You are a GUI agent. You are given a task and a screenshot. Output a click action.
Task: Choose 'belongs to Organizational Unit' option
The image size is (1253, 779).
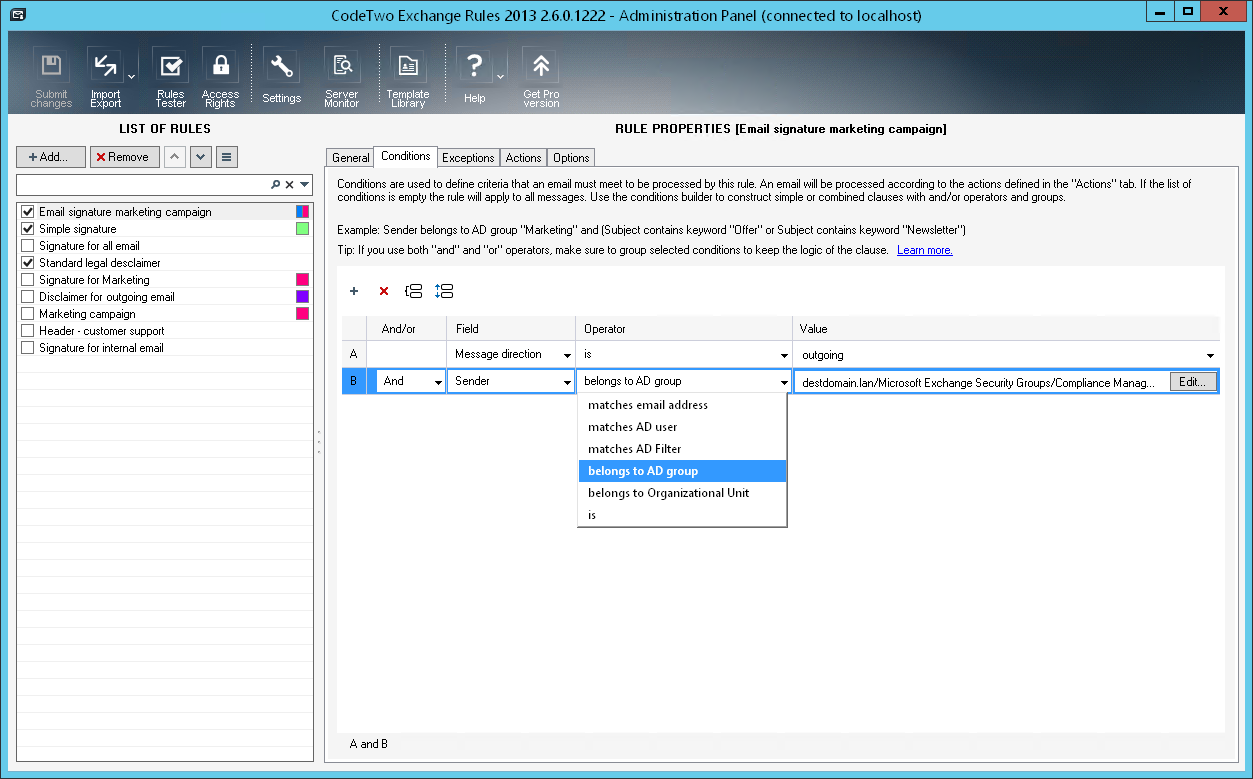[682, 493]
